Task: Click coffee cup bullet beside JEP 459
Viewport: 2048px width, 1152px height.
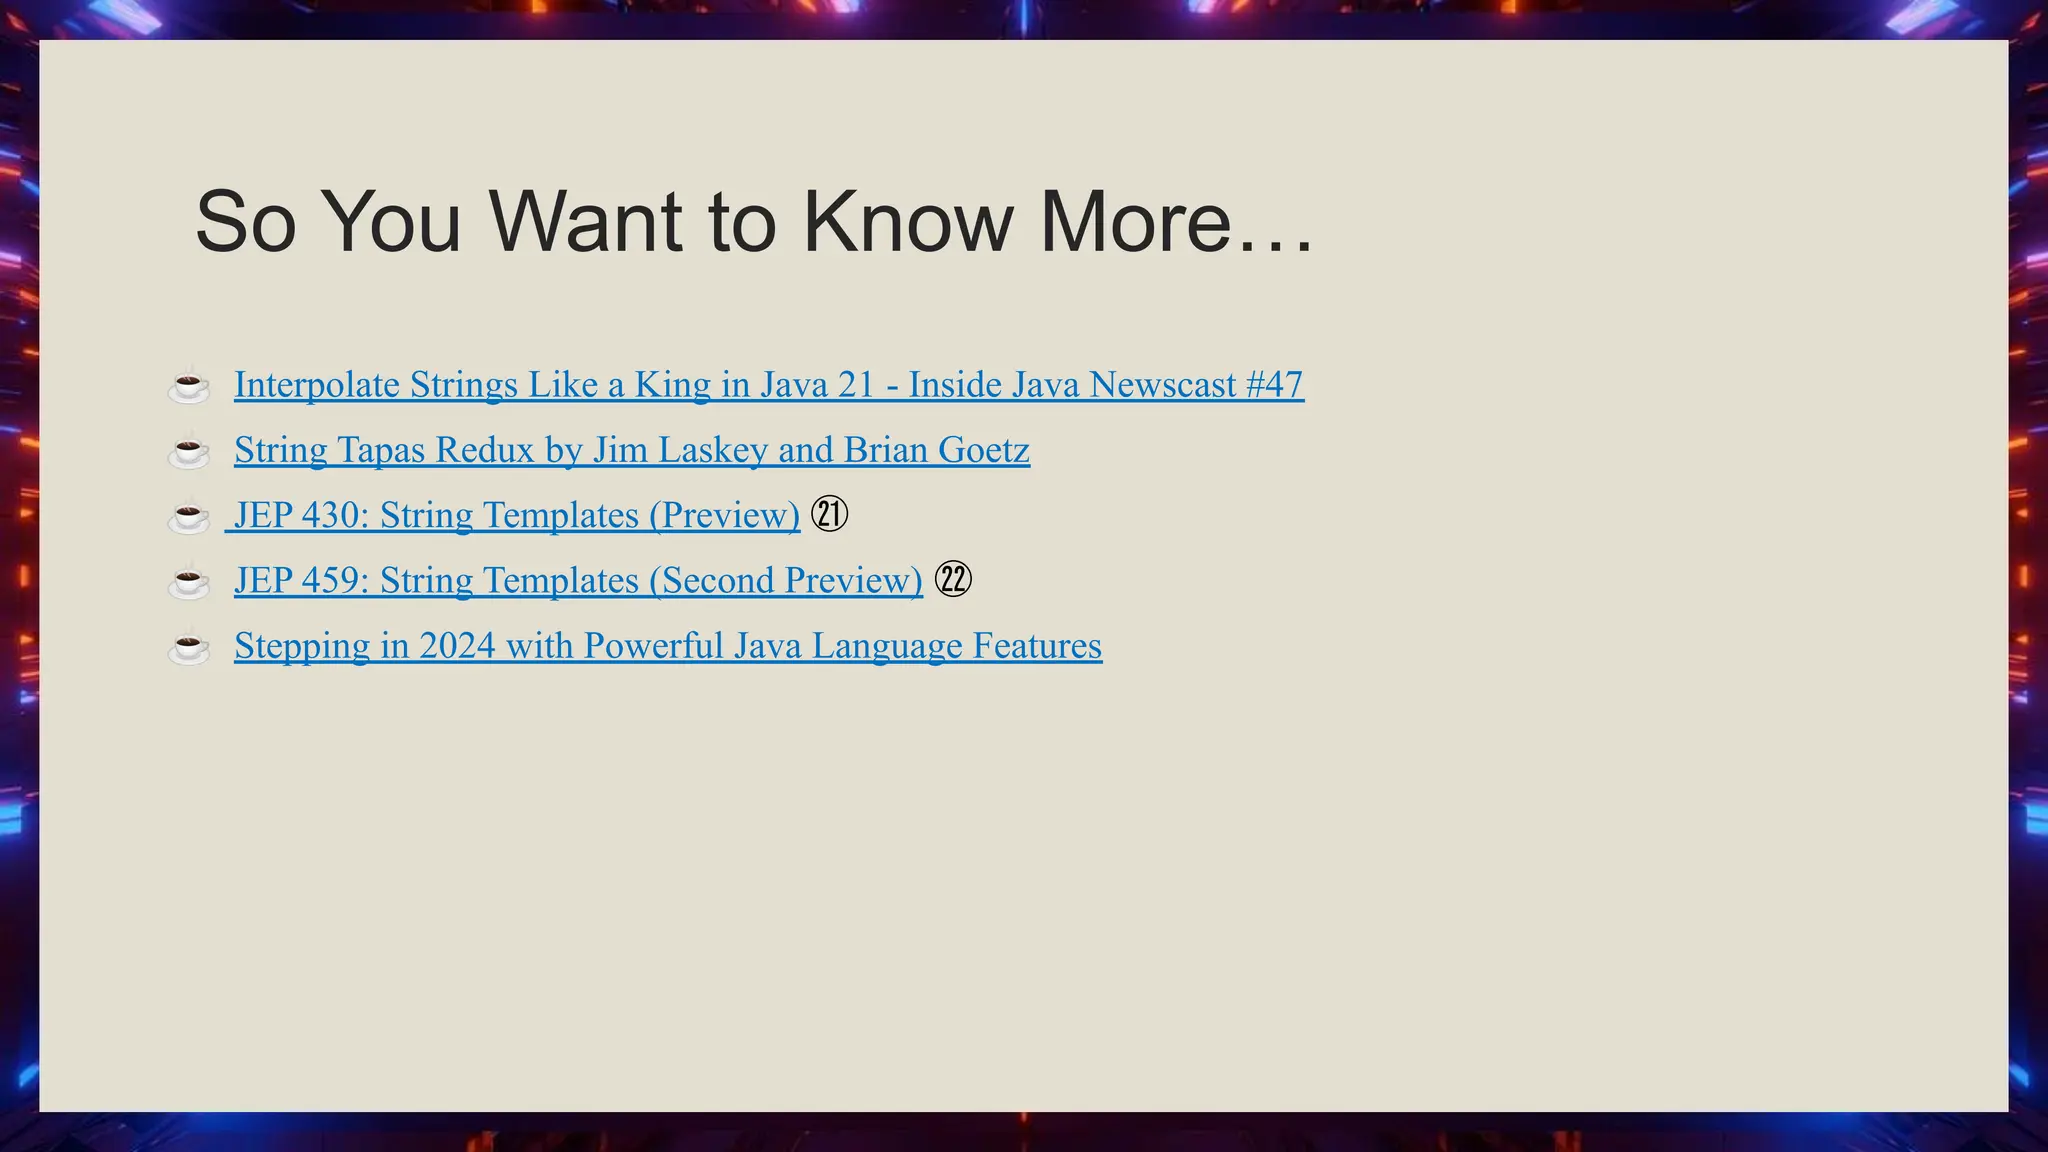Action: pyautogui.click(x=188, y=582)
